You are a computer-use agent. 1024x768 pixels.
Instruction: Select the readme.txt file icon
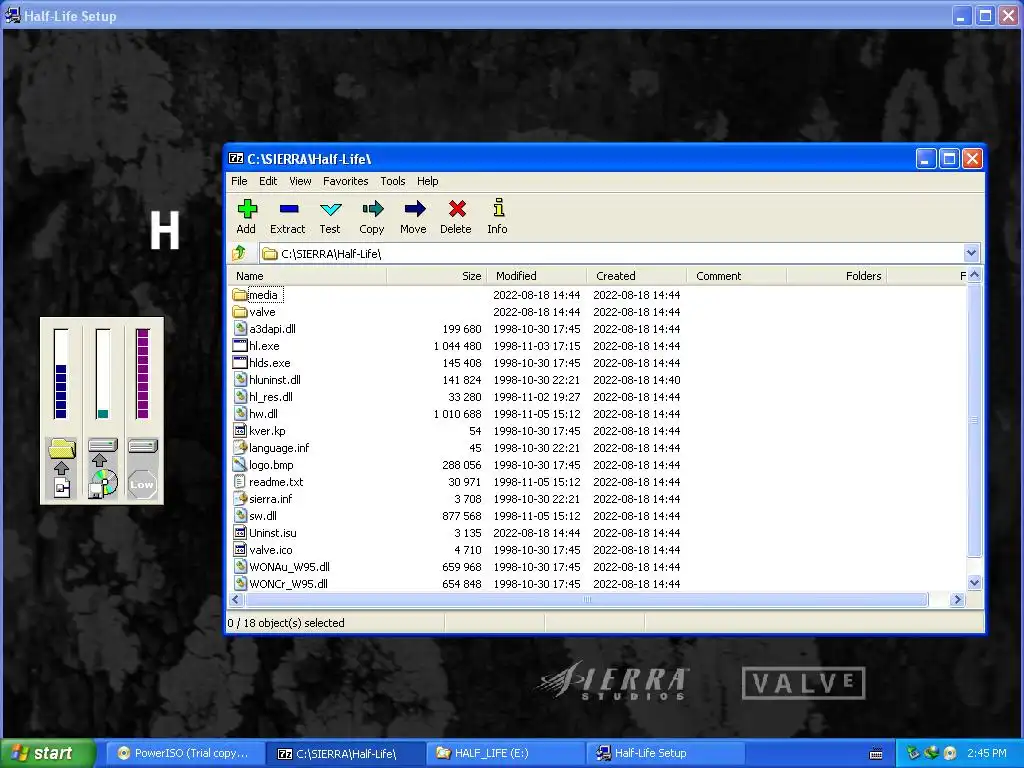click(240, 482)
